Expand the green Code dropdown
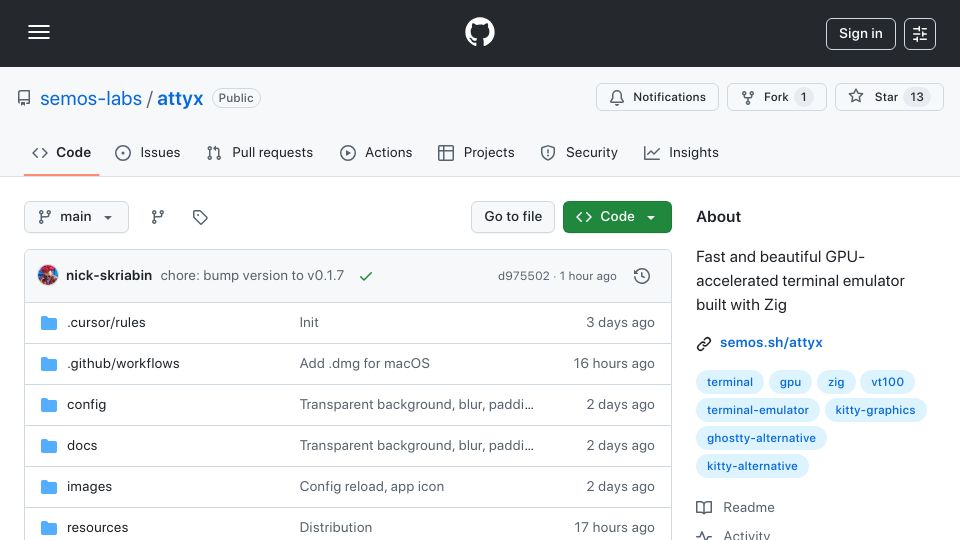This screenshot has width=960, height=540. coord(617,217)
